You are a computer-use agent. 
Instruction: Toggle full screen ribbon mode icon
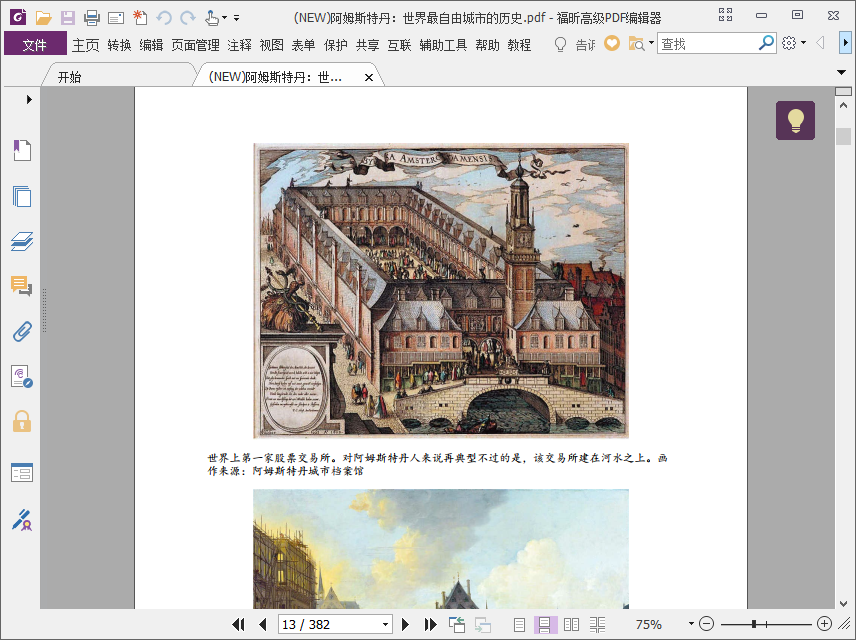(x=726, y=15)
